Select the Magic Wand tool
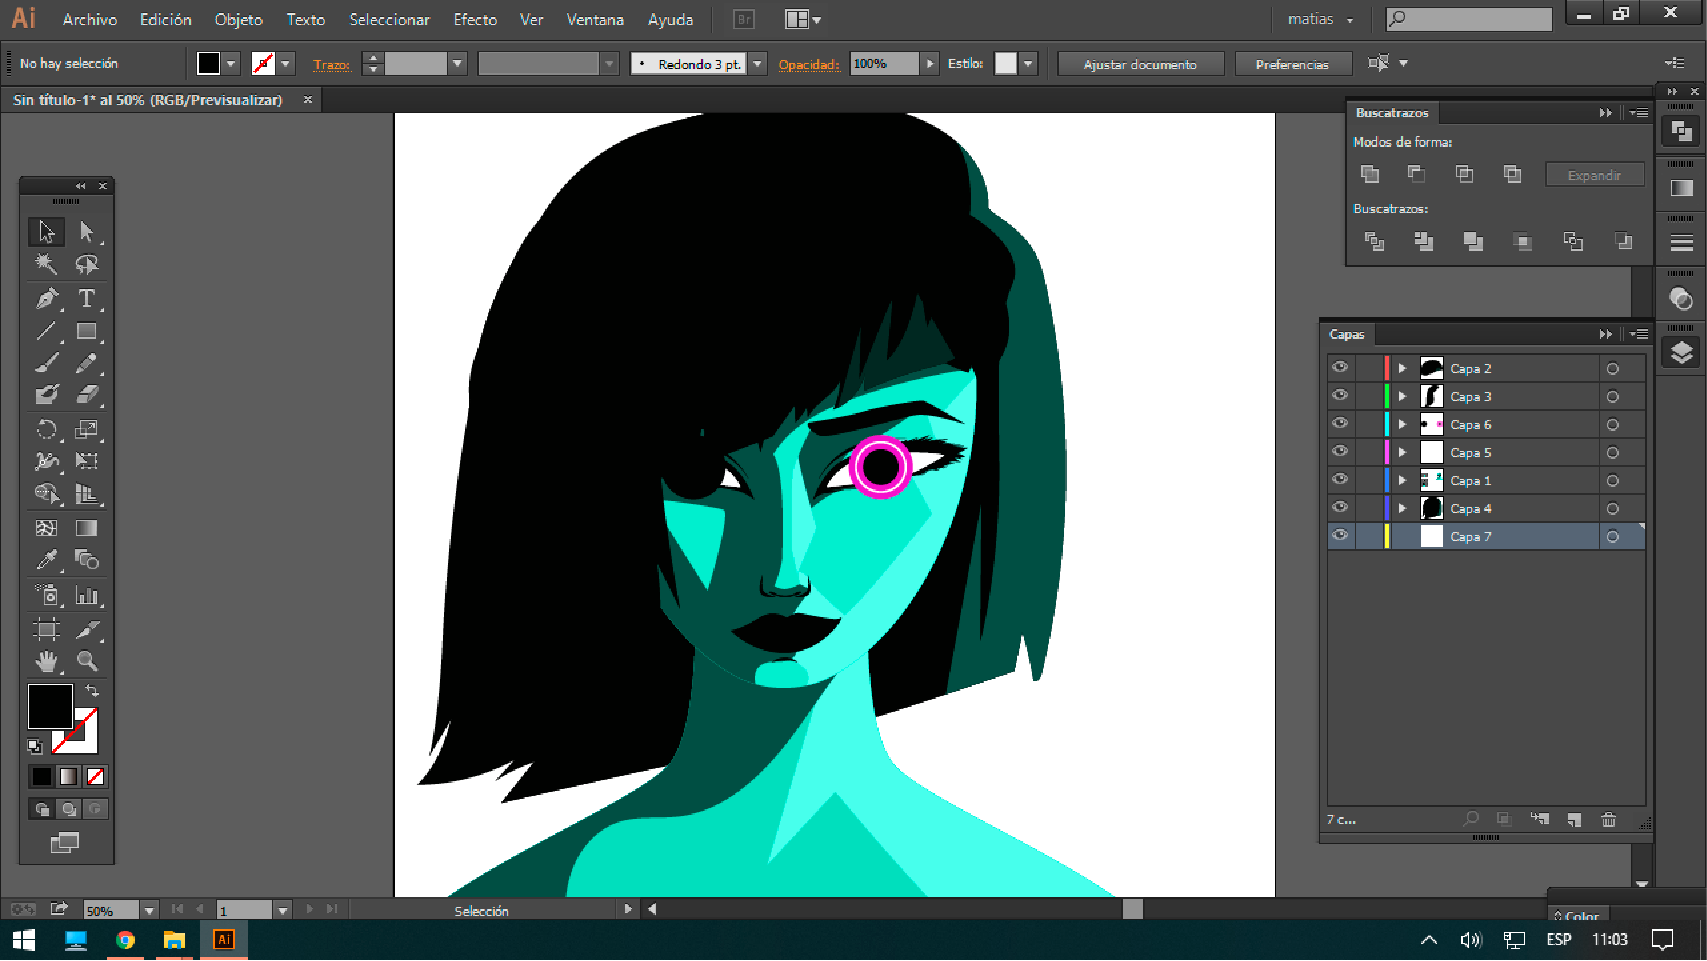Viewport: 1707px width, 961px height. 46,264
